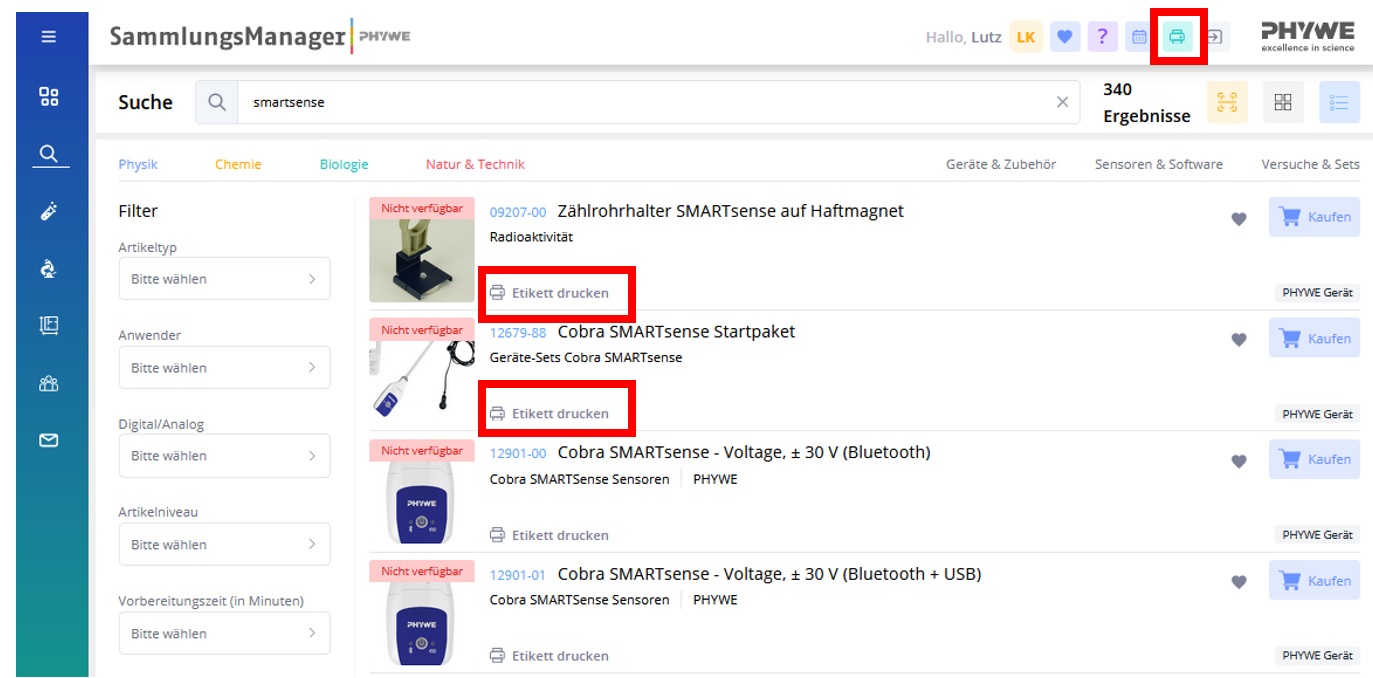Image resolution: width=1373 pixels, height=678 pixels.
Task: Open article number 12901-00
Action: 518,454
